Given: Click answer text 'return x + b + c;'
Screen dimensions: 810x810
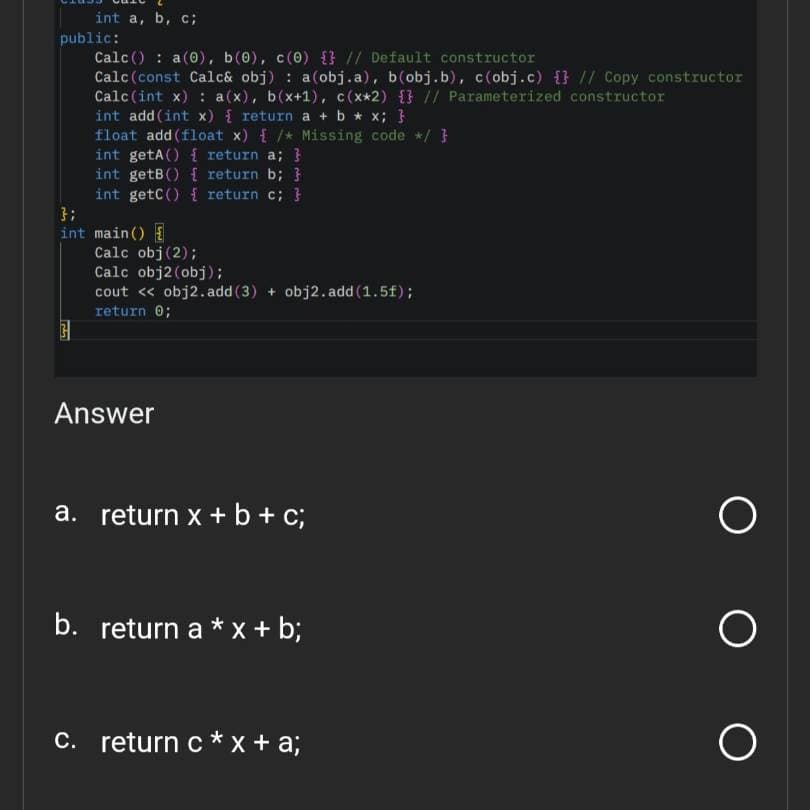Looking at the screenshot, I should pos(202,516).
